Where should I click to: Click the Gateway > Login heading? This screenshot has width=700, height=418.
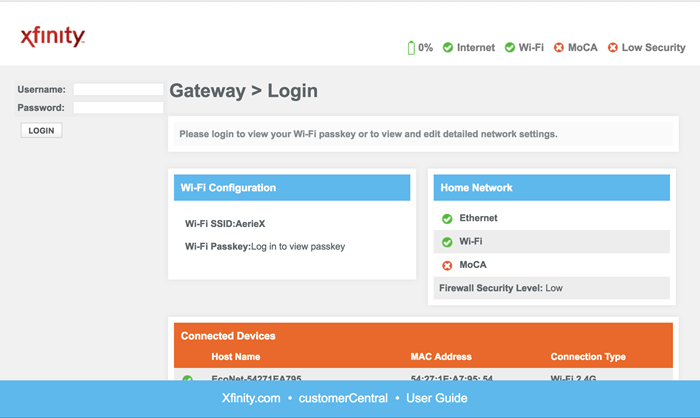pyautogui.click(x=244, y=91)
